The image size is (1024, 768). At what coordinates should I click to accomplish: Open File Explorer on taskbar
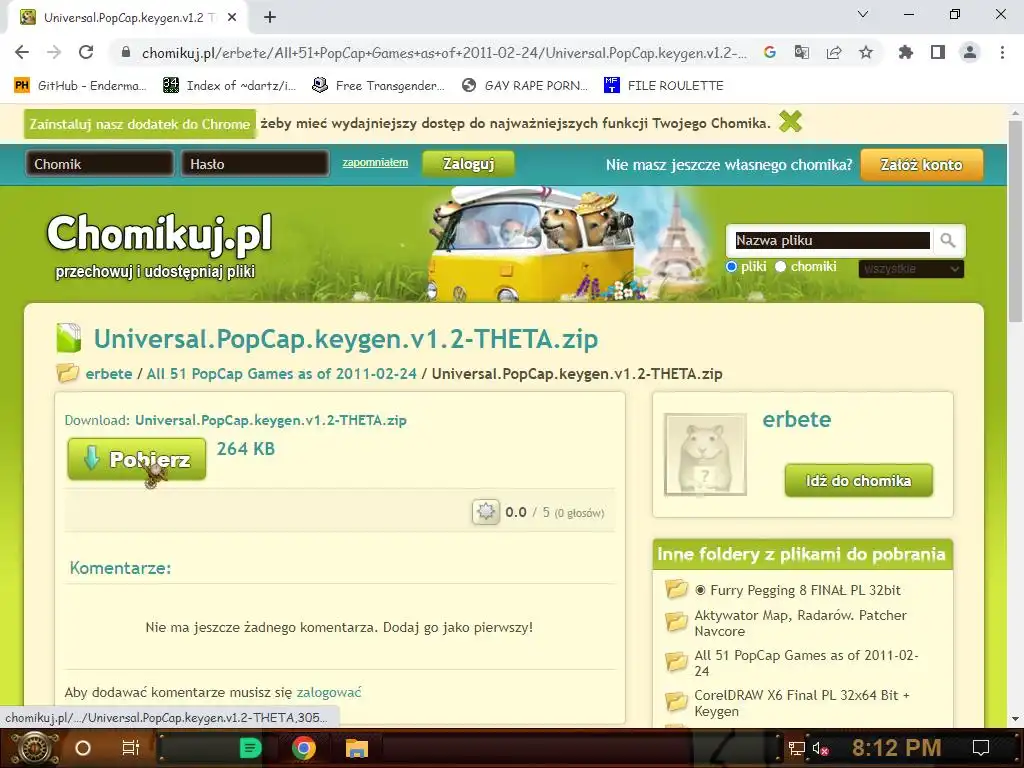357,748
